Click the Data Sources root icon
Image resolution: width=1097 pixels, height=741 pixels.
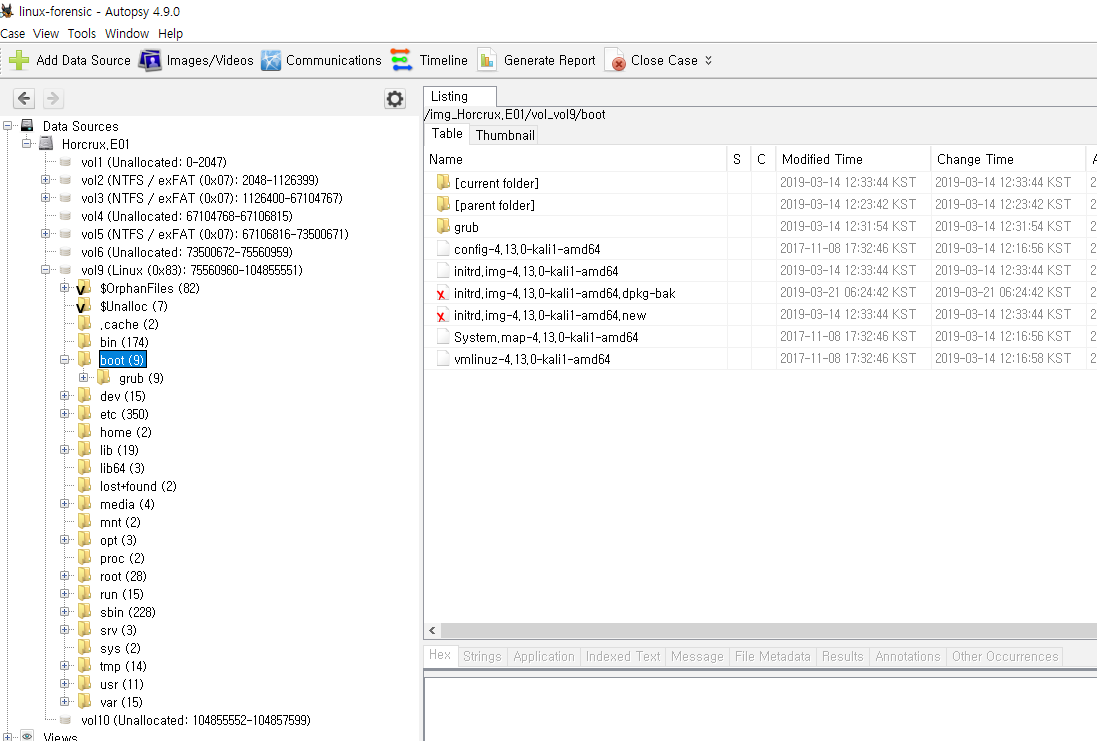(x=27, y=125)
